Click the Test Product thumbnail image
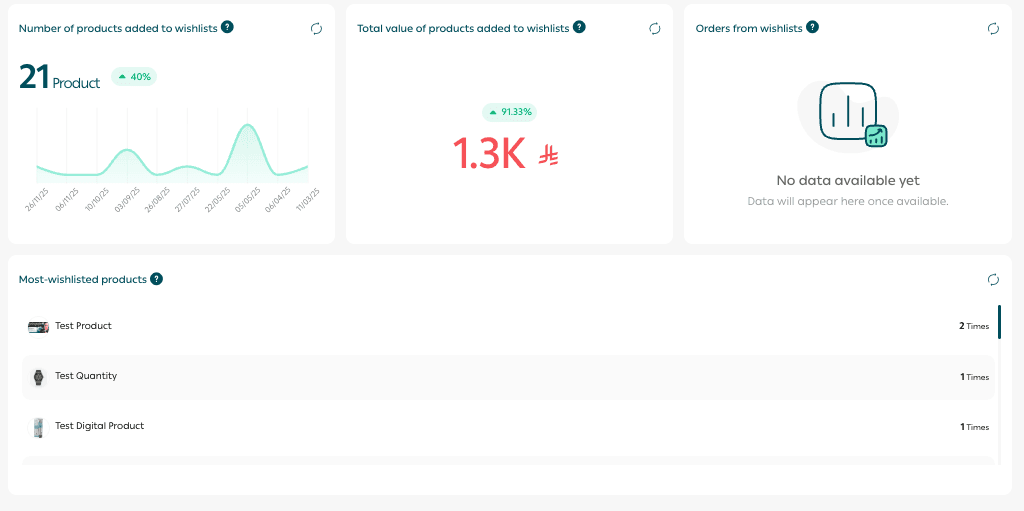This screenshot has width=1024, height=511. pyautogui.click(x=38, y=327)
